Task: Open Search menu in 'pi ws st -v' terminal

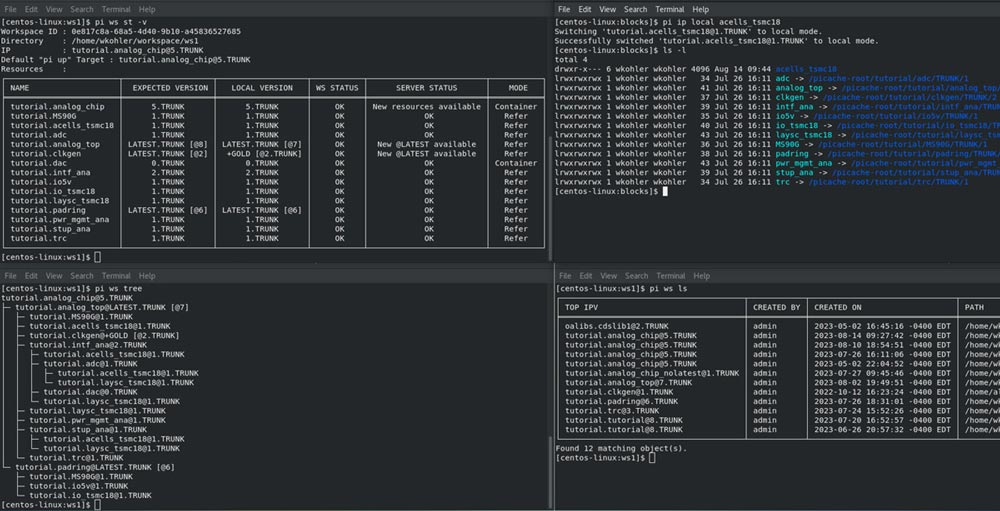Action: point(82,10)
